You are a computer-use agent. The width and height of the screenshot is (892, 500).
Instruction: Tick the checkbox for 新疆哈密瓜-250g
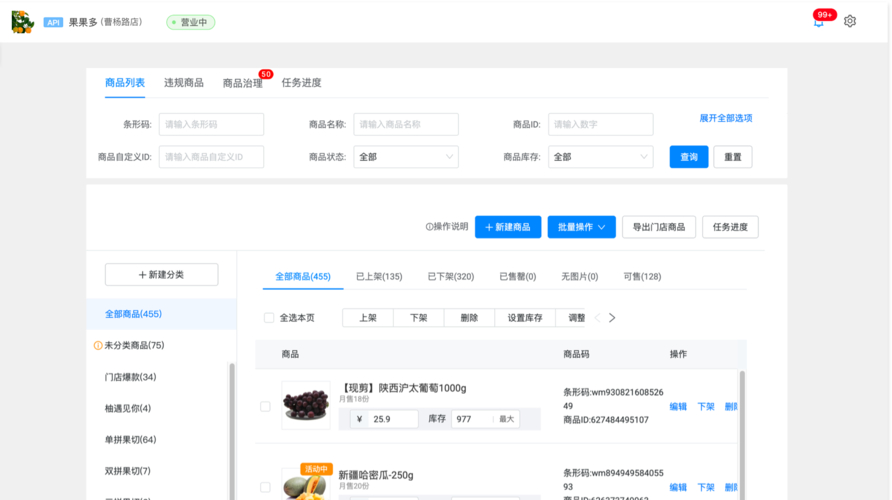(x=265, y=488)
